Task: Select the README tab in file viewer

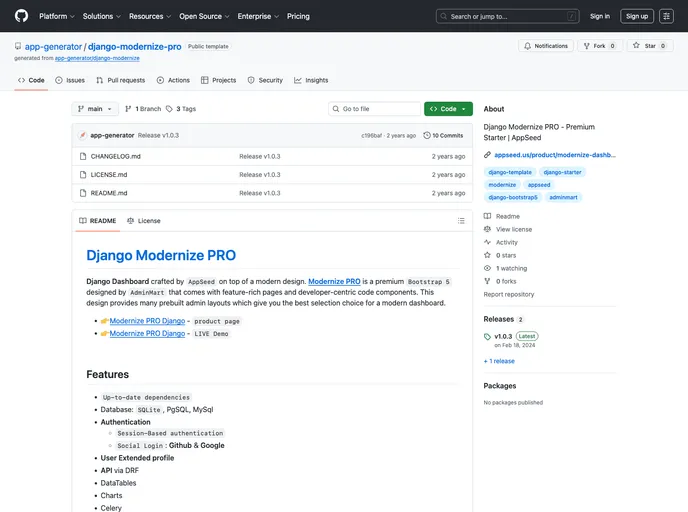Action: tap(97, 221)
